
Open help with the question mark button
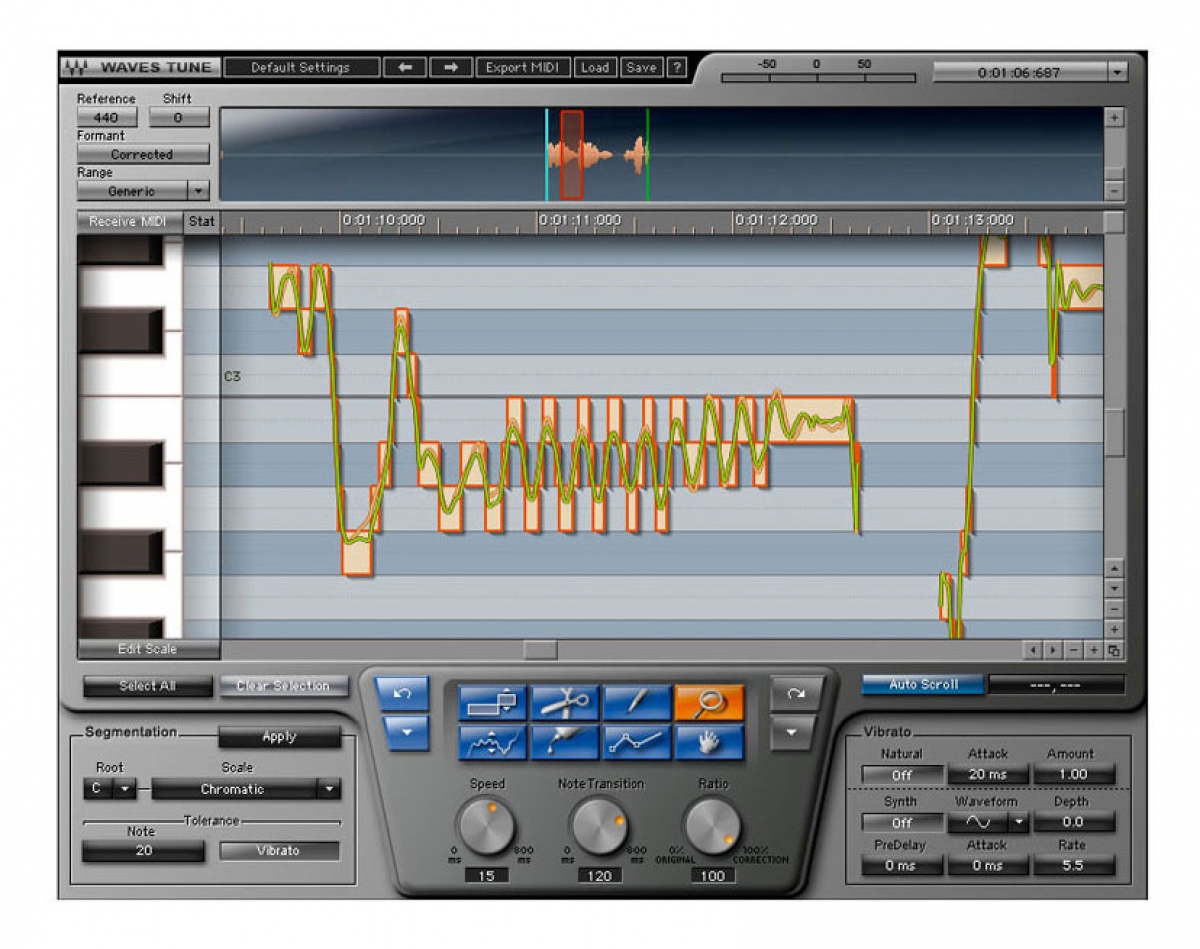click(x=677, y=68)
